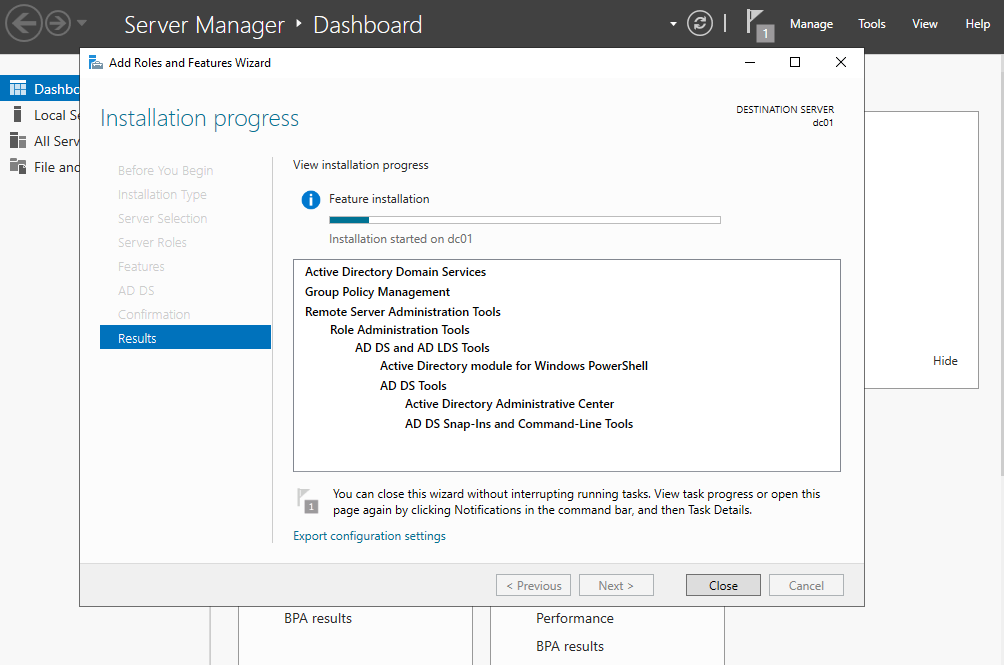The image size is (1004, 665).
Task: Open the dropdown arrow beside the refresh icon
Action: (673, 24)
